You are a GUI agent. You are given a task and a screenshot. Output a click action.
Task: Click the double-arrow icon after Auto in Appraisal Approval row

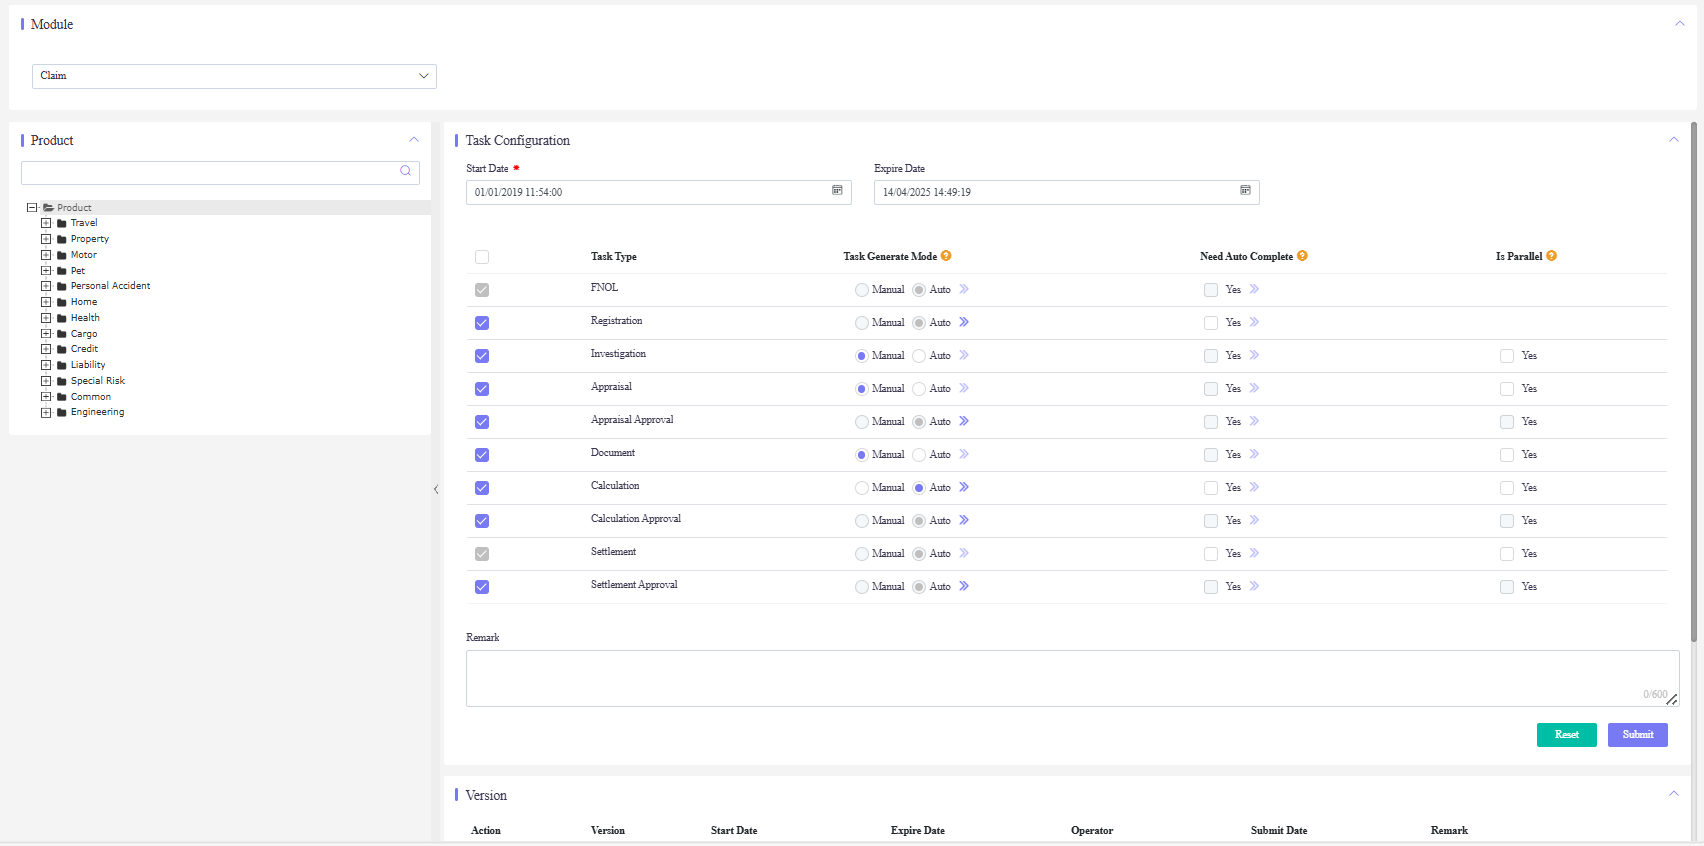[x=964, y=421]
